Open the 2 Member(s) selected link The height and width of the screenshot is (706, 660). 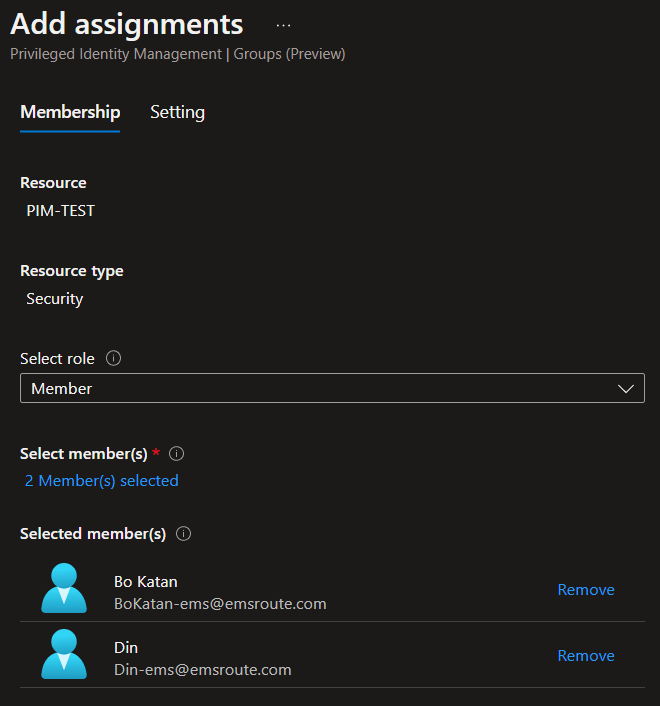pos(101,481)
